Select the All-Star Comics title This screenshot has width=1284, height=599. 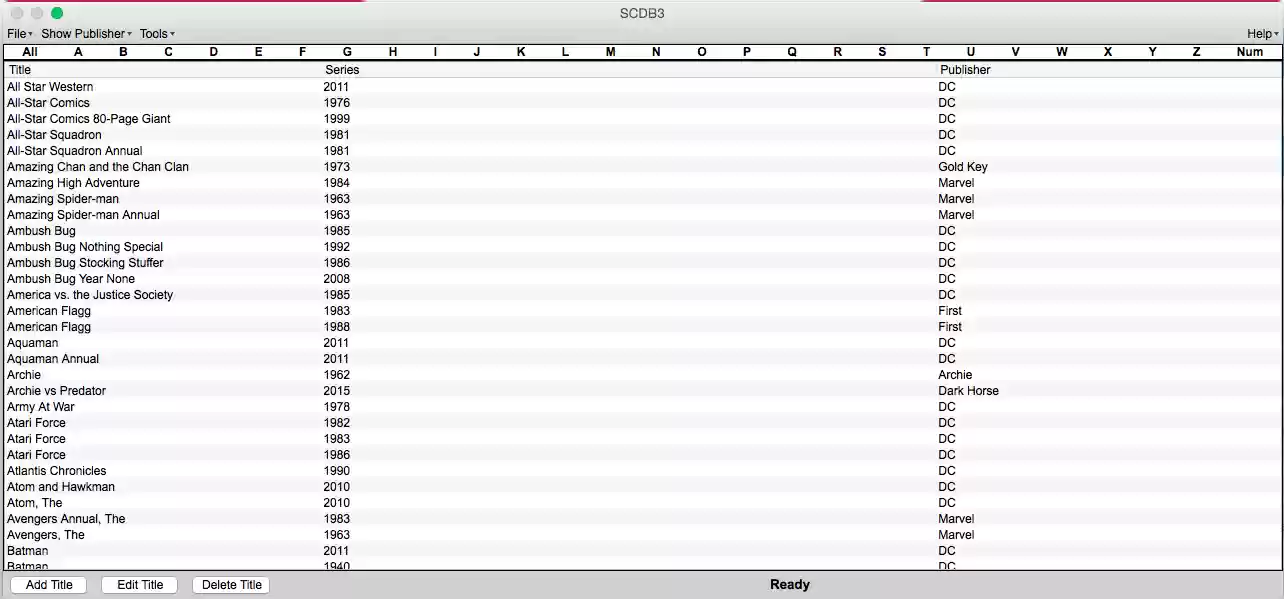(x=48, y=103)
